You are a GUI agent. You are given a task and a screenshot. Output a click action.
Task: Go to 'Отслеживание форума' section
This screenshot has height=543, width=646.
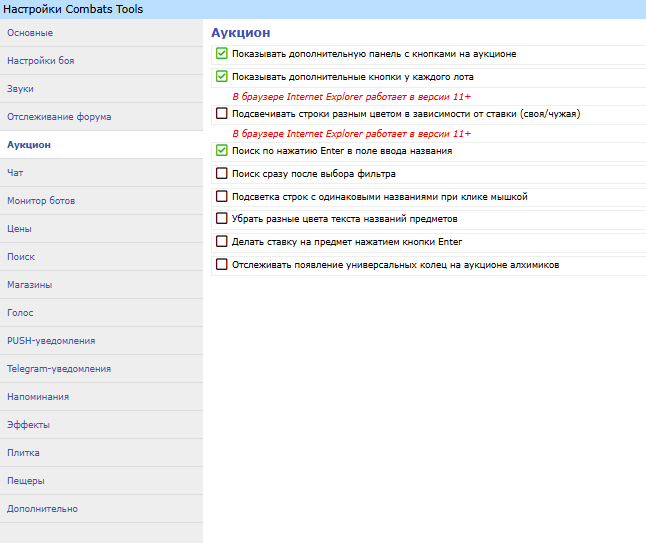pyautogui.click(x=59, y=117)
